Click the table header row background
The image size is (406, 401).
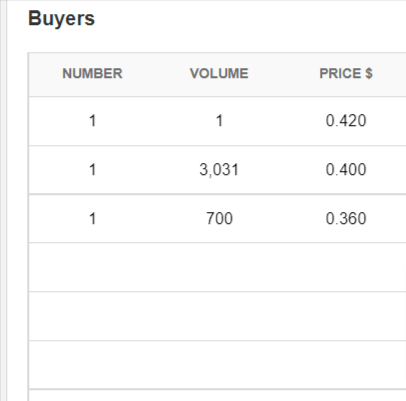(217, 75)
